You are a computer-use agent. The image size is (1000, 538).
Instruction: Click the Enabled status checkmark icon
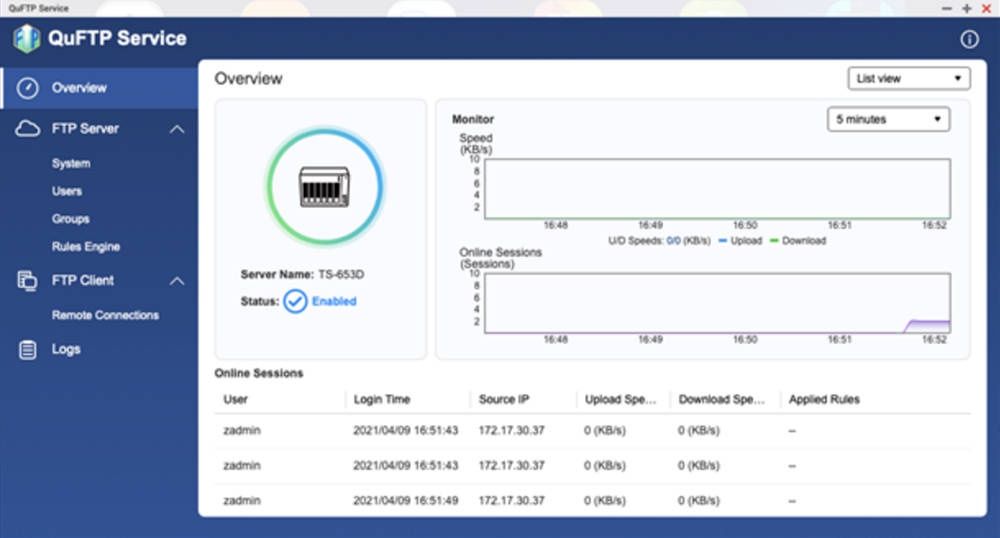point(295,302)
